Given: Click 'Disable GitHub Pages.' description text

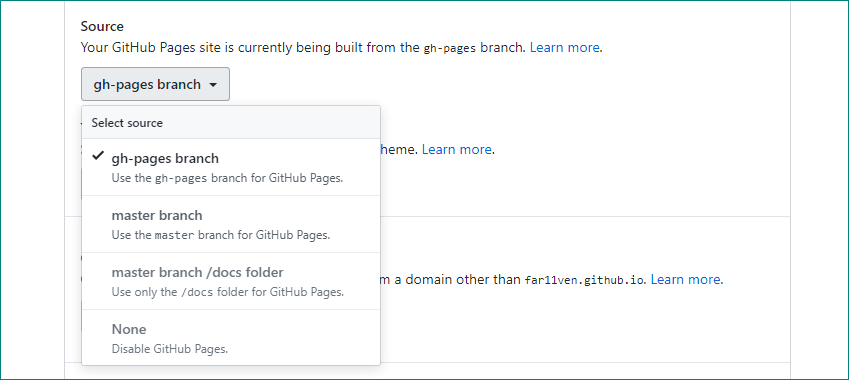Looking at the screenshot, I should 169,349.
